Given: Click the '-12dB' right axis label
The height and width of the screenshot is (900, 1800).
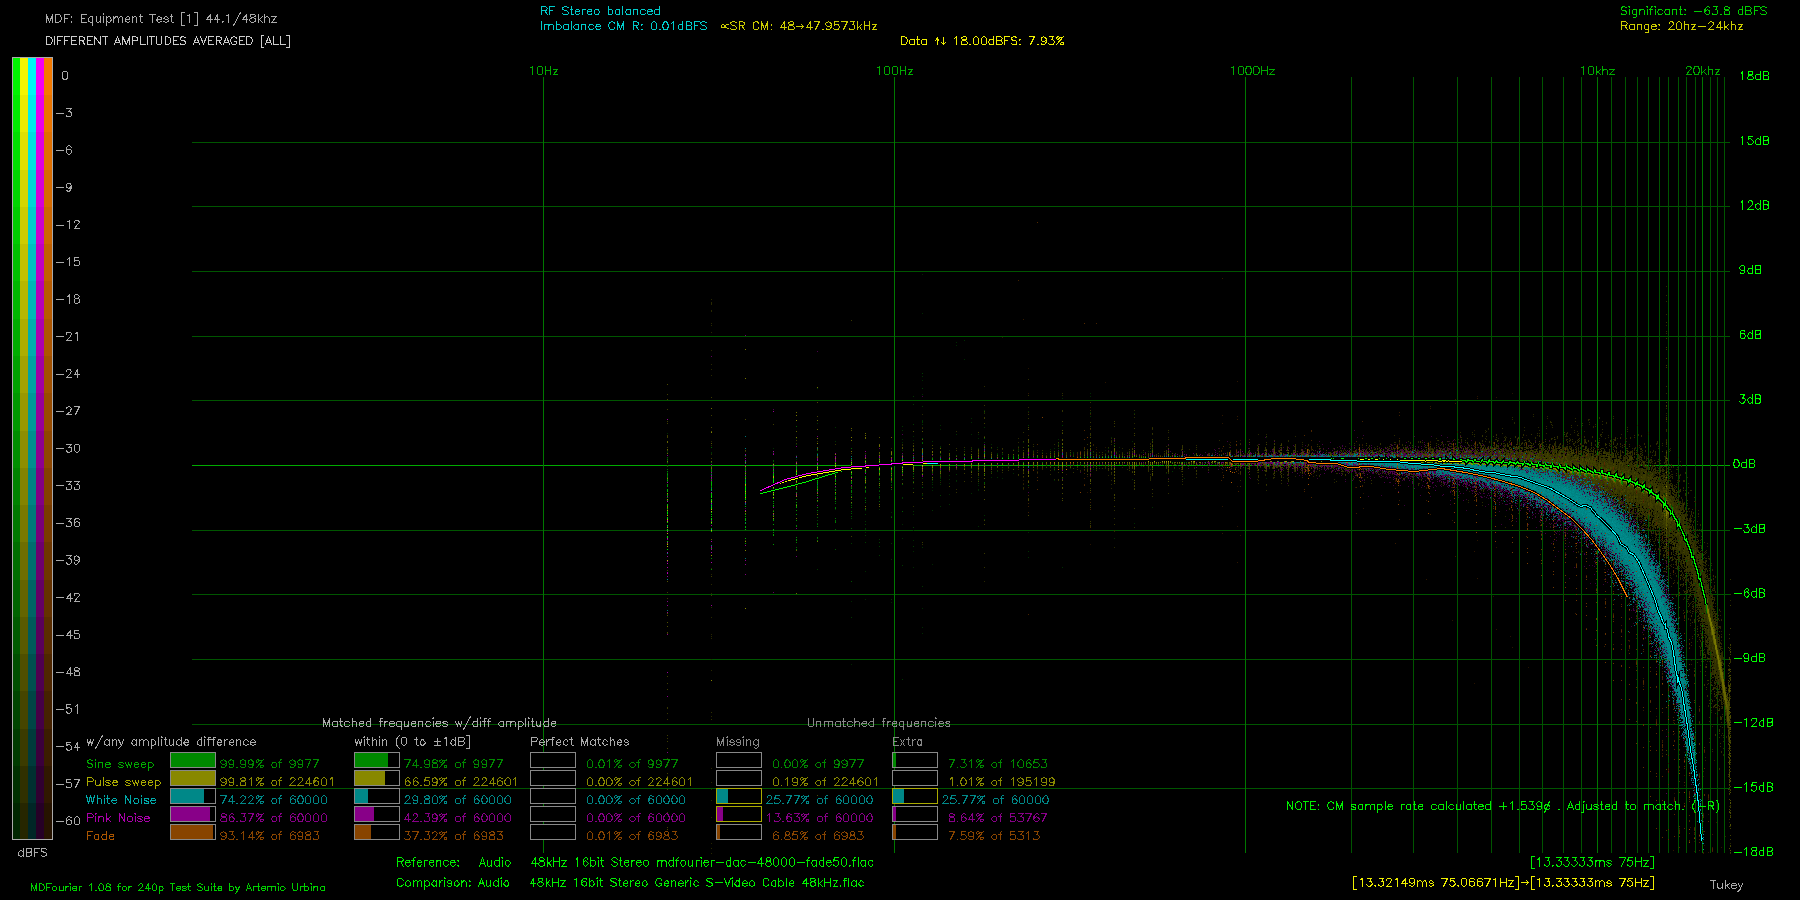Looking at the screenshot, I should click(x=1754, y=722).
